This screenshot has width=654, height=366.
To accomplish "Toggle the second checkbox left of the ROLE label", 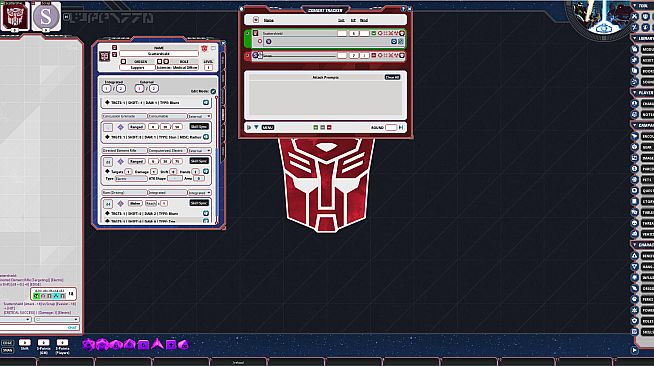I will click(x=166, y=62).
